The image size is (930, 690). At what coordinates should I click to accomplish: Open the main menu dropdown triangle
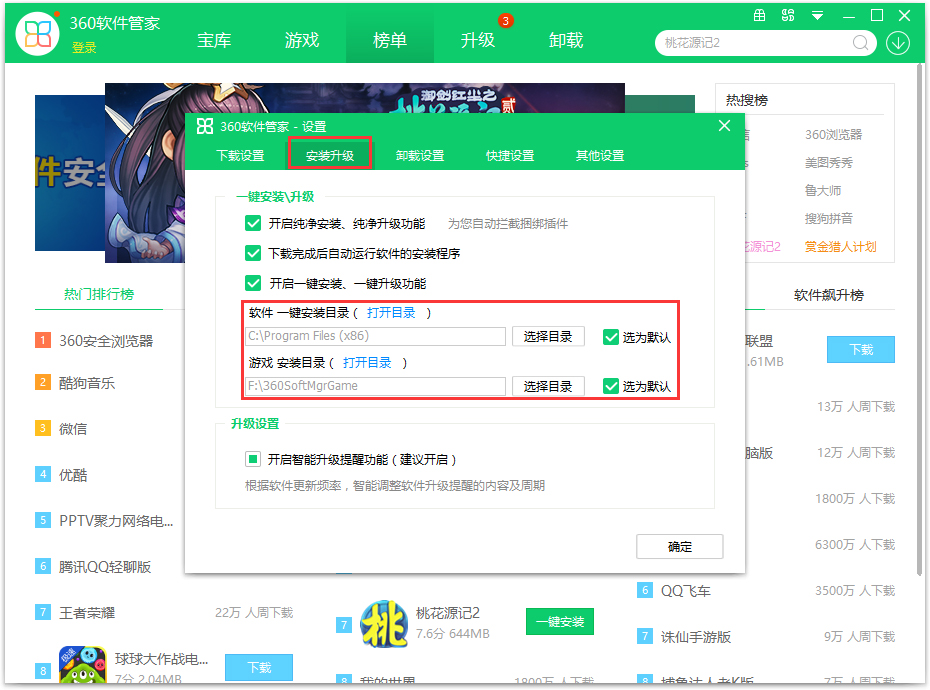click(817, 16)
